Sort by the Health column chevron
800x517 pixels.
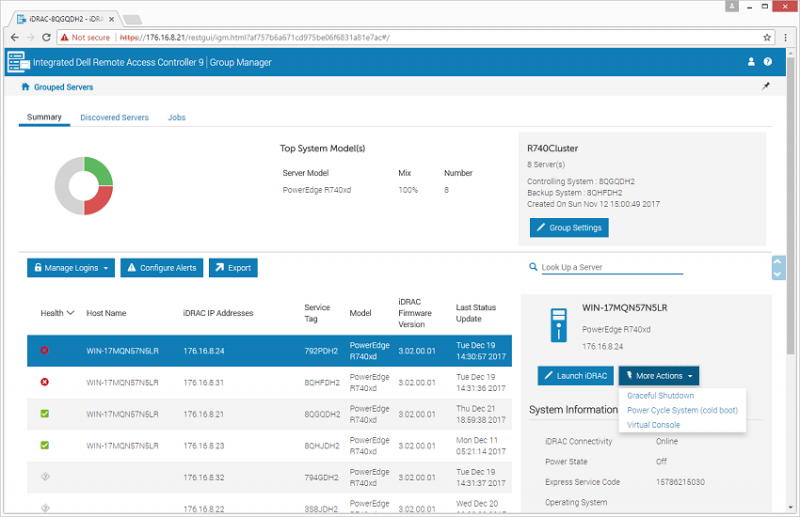click(71, 313)
